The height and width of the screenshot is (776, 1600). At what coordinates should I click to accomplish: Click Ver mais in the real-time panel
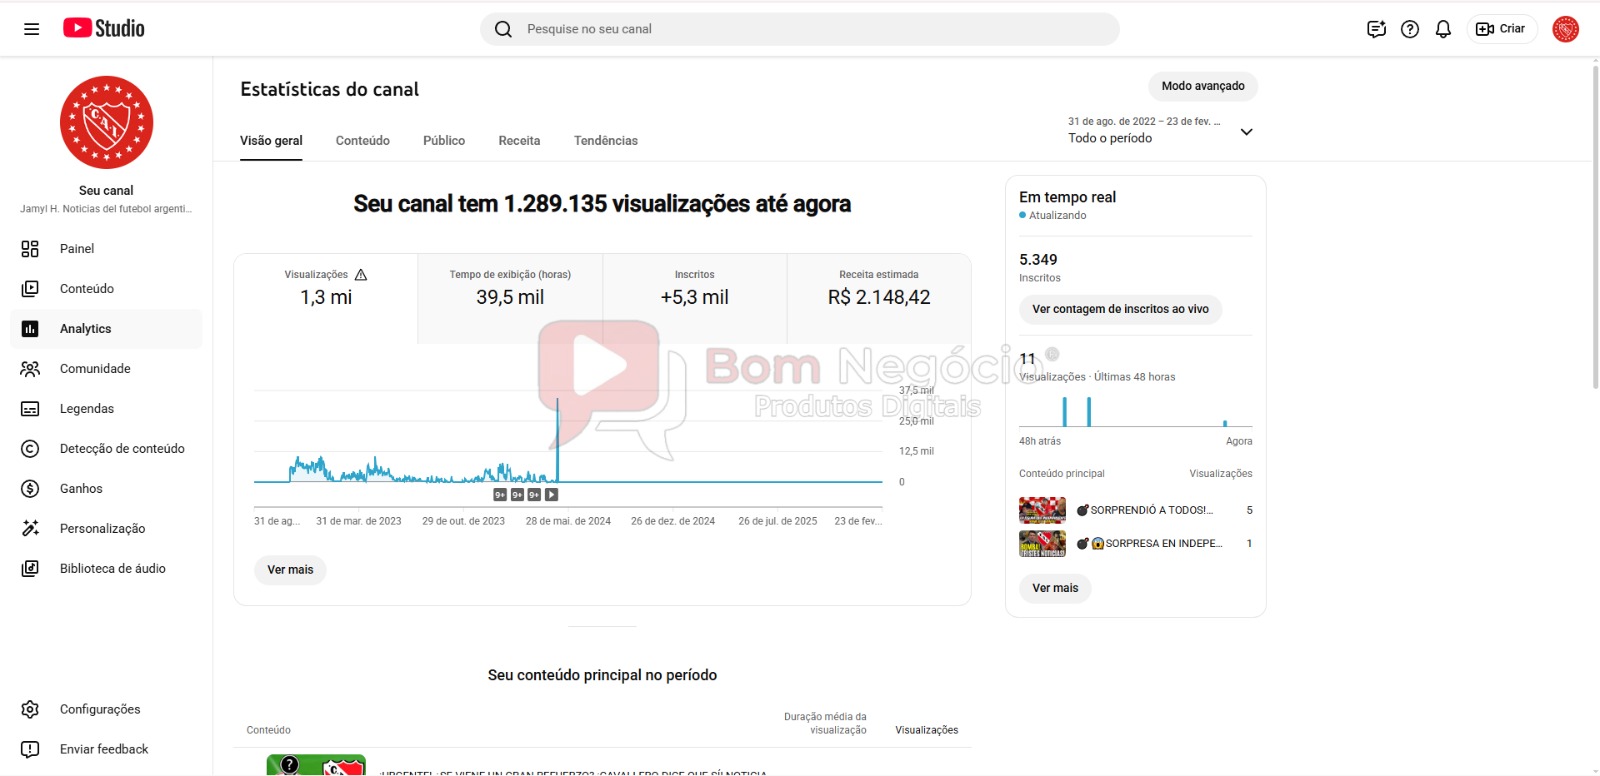1055,588
